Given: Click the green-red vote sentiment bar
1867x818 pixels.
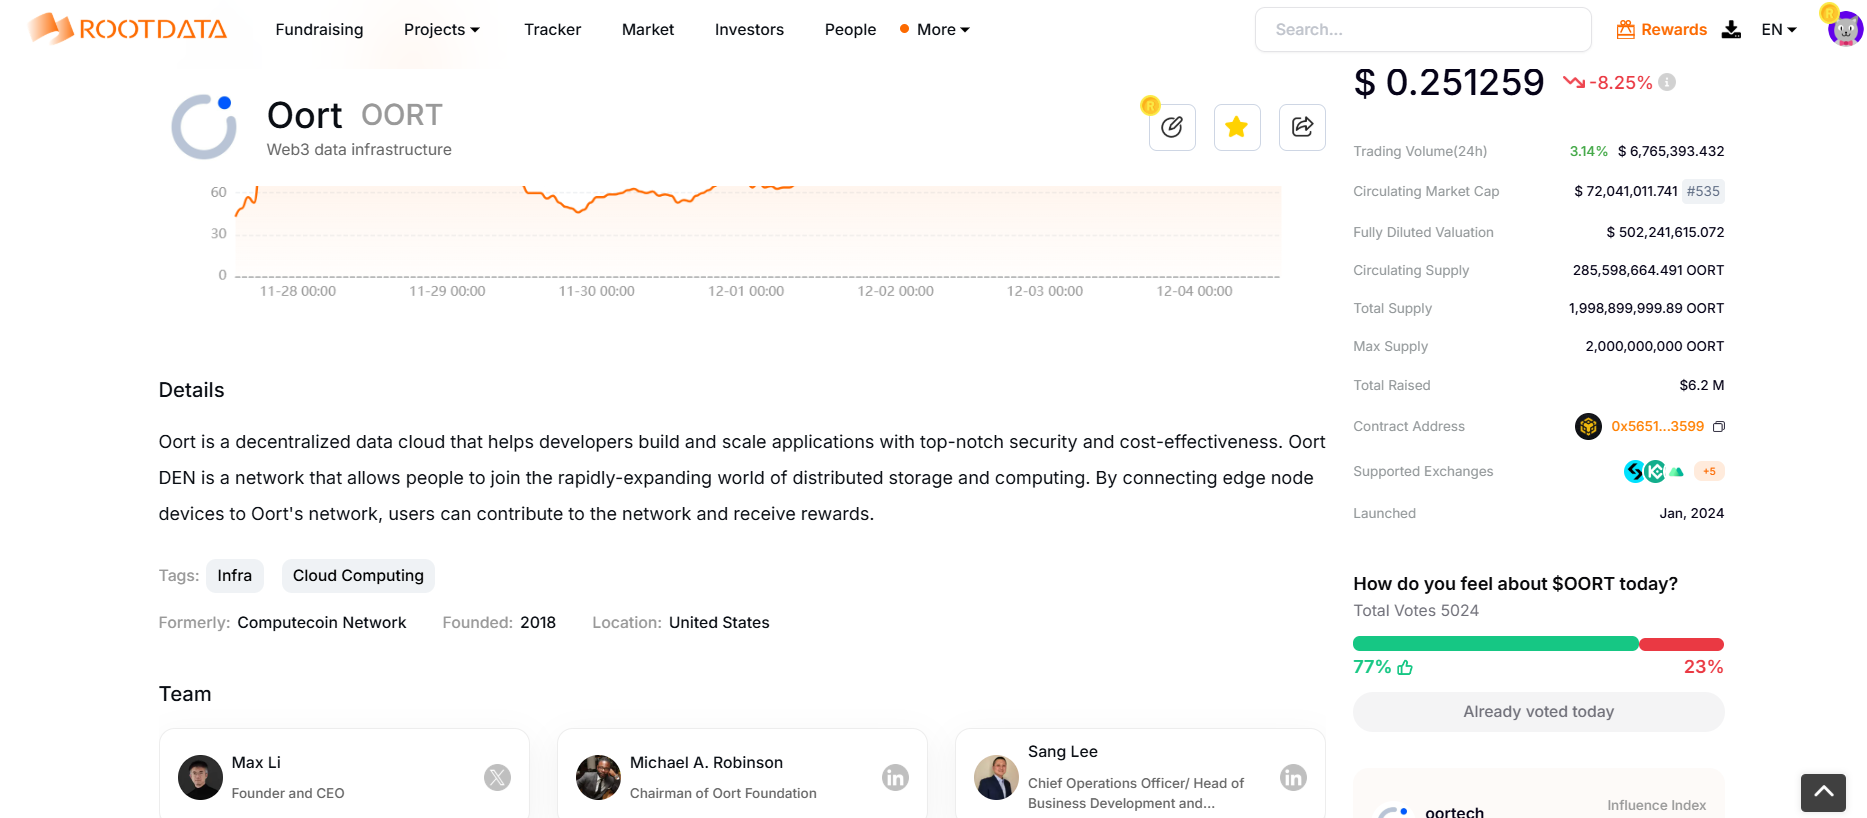Looking at the screenshot, I should coord(1538,644).
